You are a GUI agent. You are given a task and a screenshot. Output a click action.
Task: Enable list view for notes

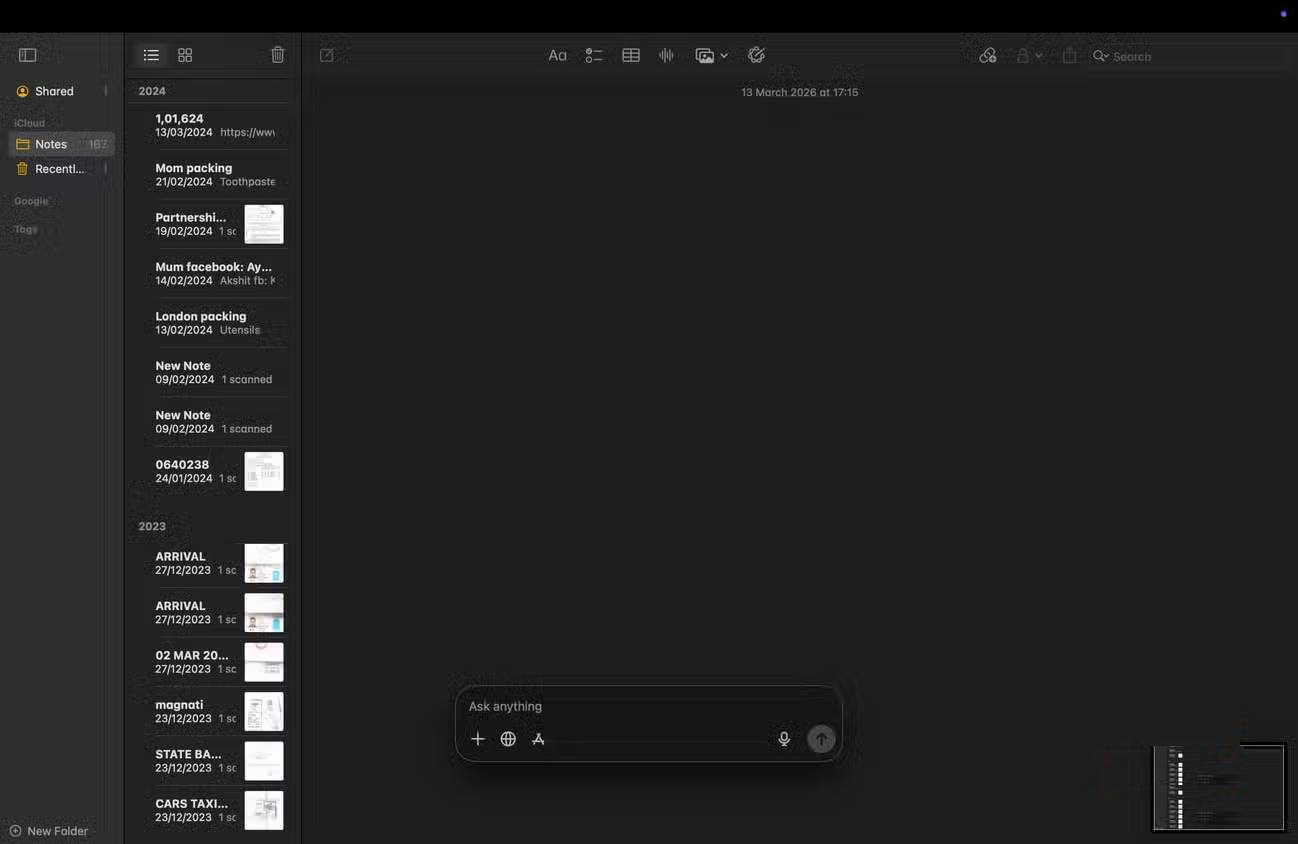pyautogui.click(x=151, y=55)
